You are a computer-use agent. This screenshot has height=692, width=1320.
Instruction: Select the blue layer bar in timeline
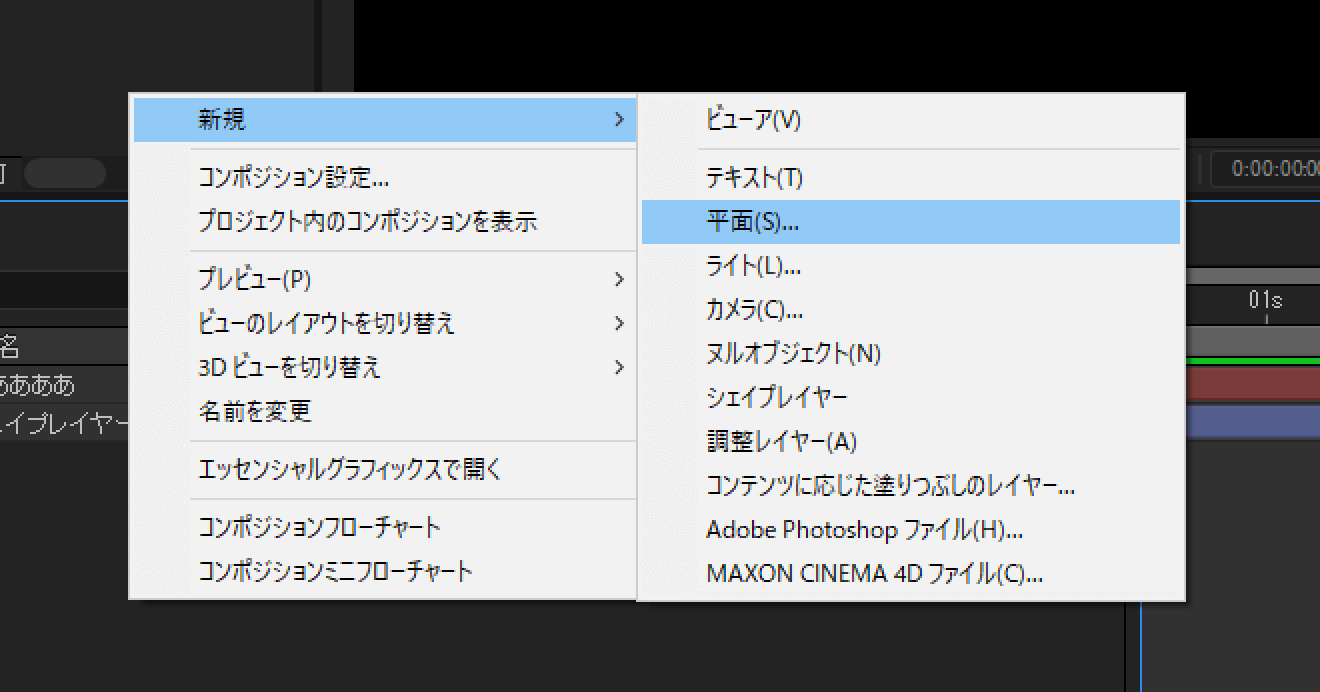click(1253, 422)
